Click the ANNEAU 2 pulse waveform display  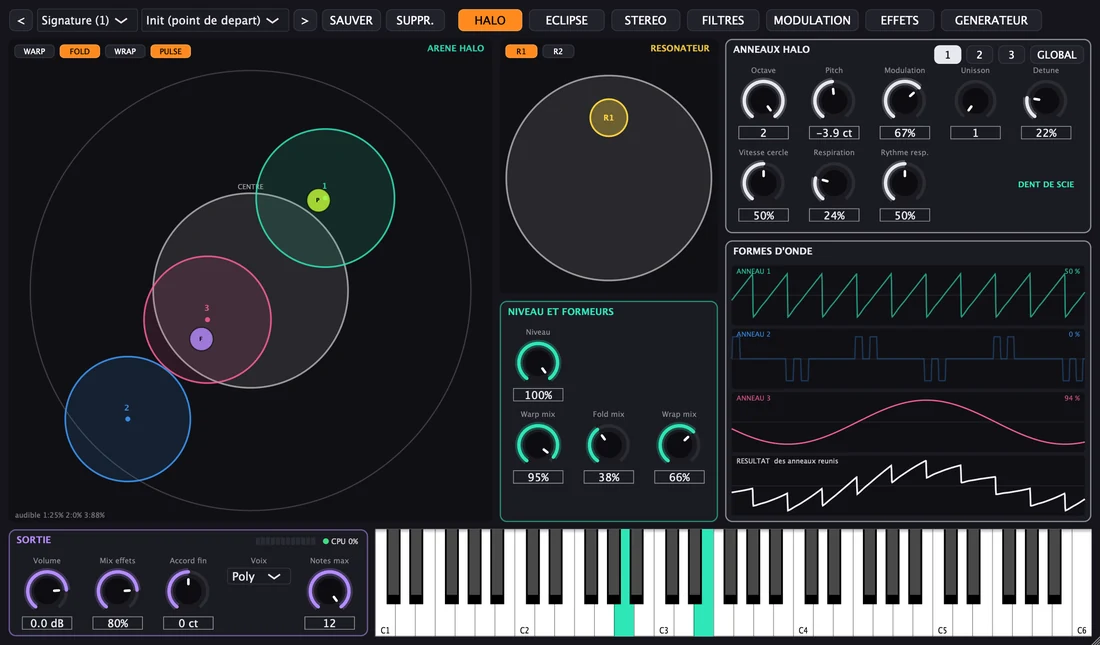(x=908, y=359)
